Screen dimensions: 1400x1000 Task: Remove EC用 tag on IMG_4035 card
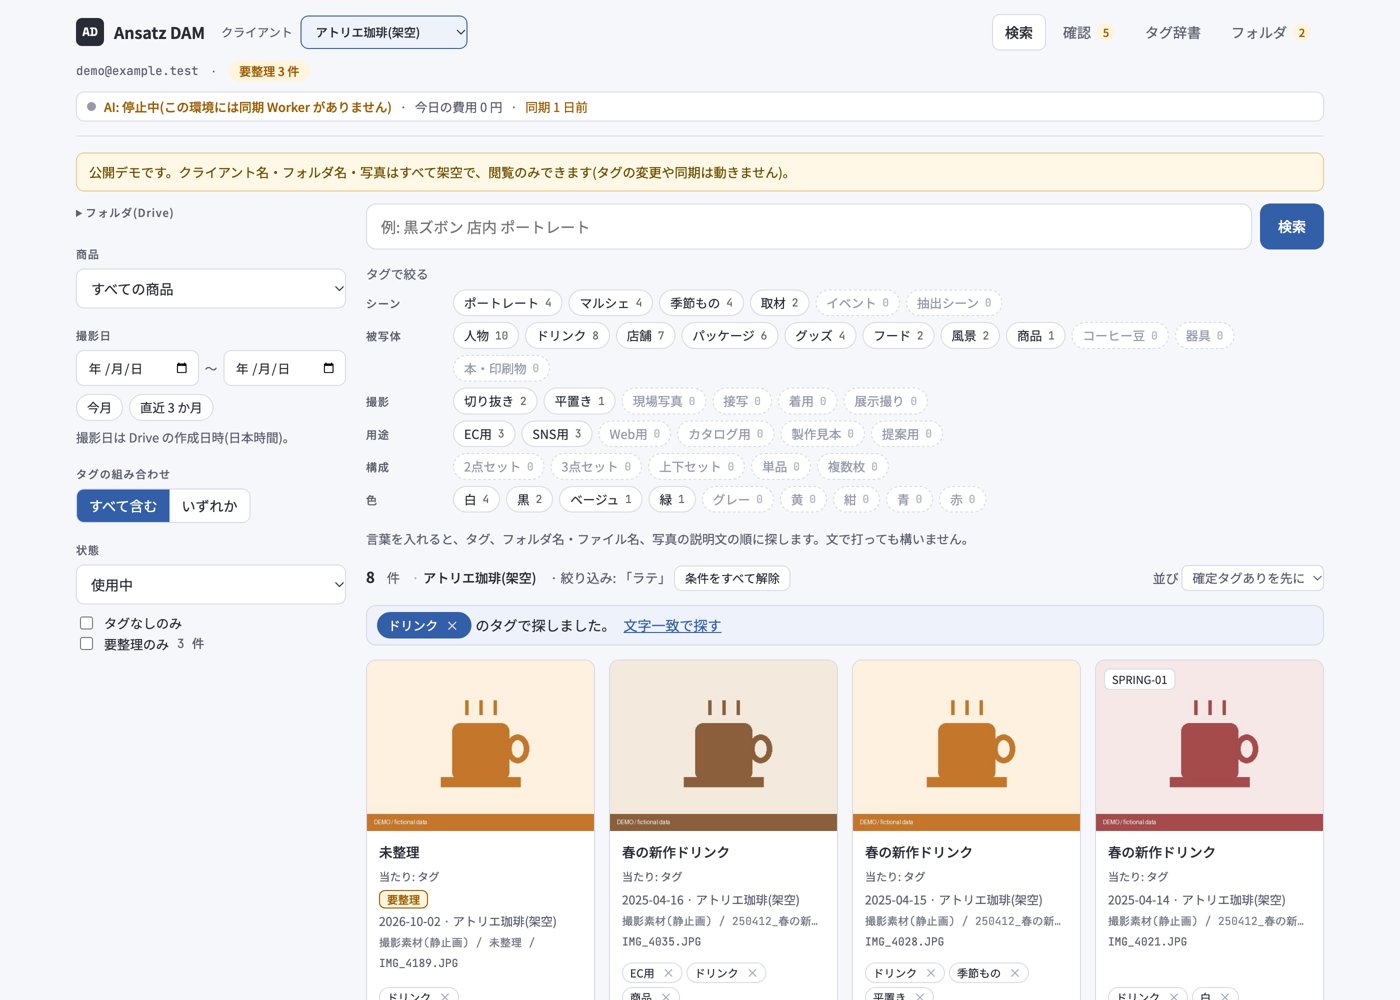coord(668,973)
